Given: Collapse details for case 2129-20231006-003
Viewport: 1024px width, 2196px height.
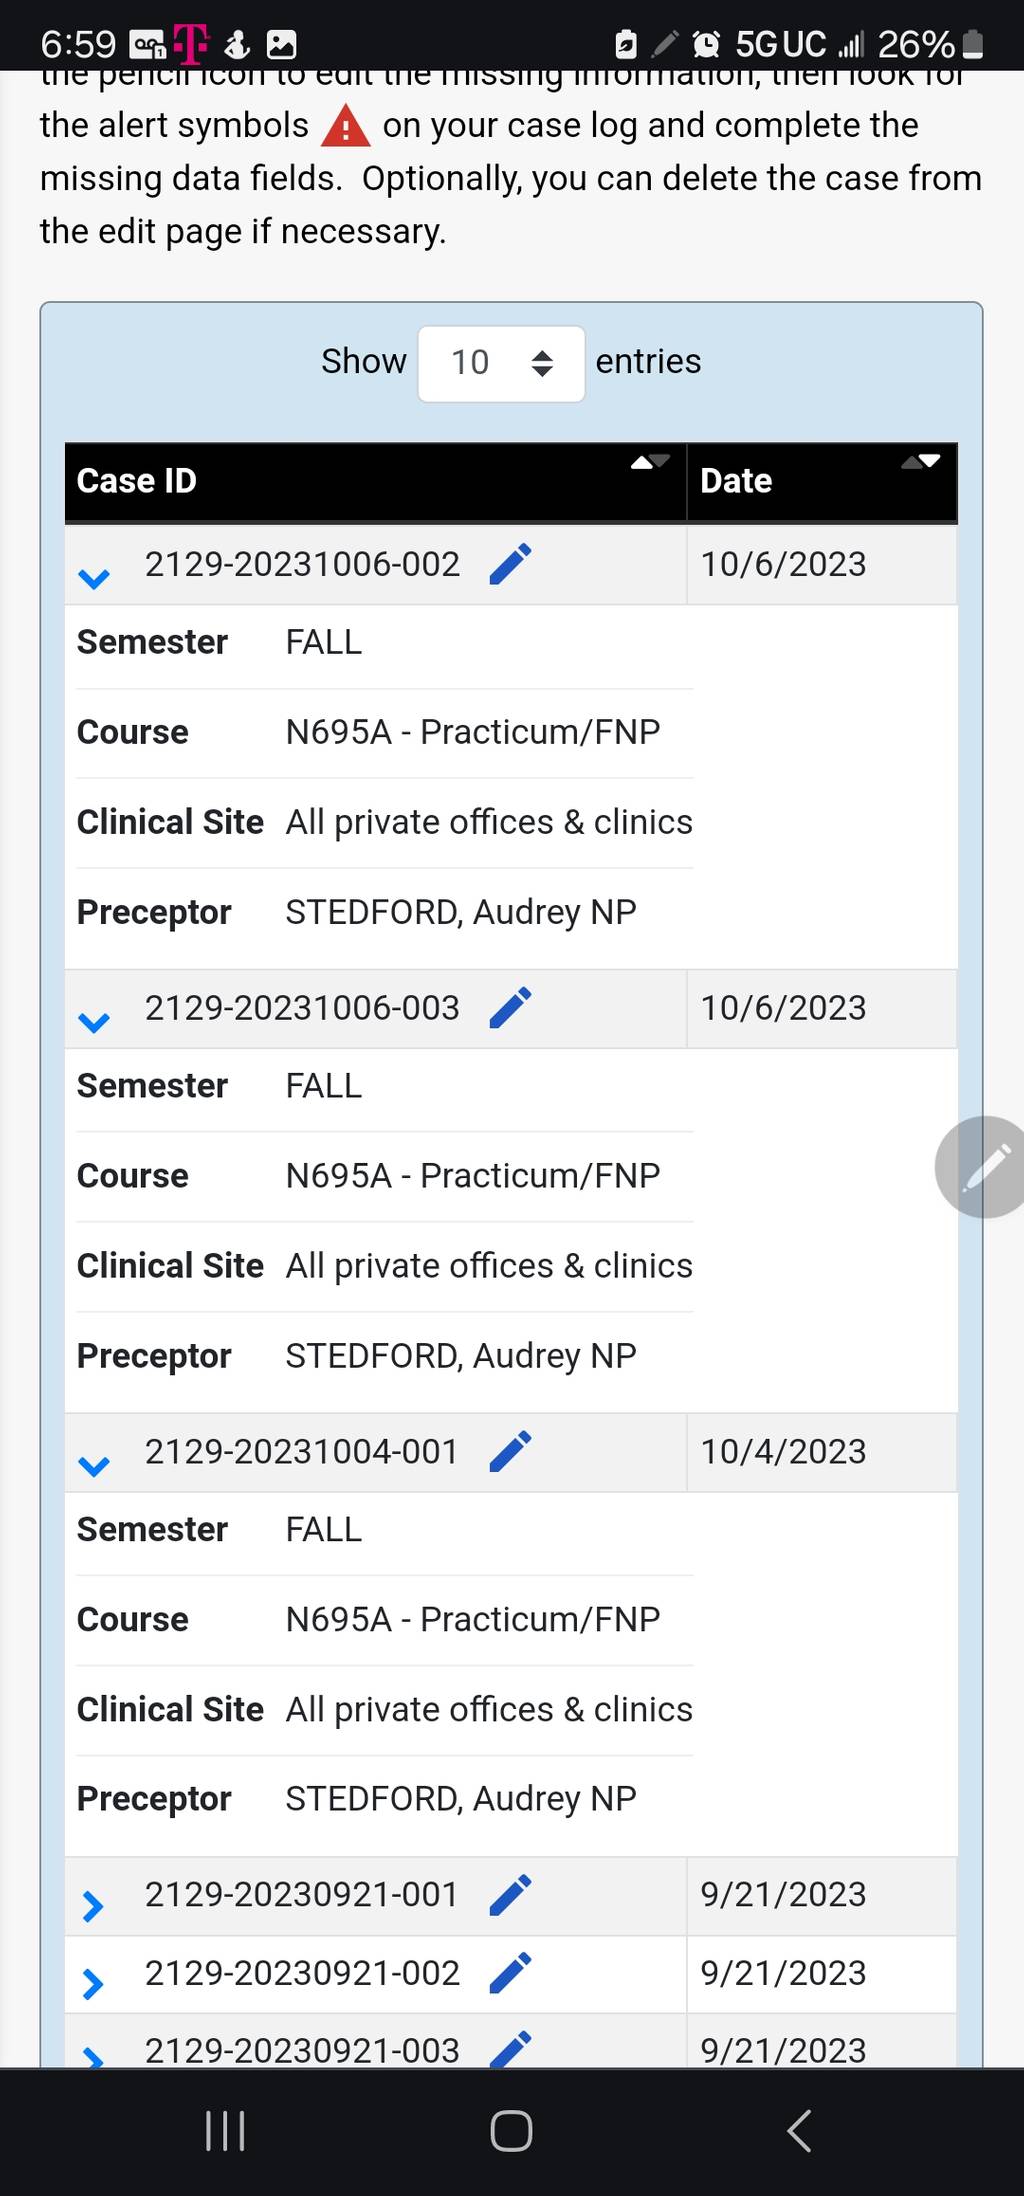Looking at the screenshot, I should coord(94,1022).
